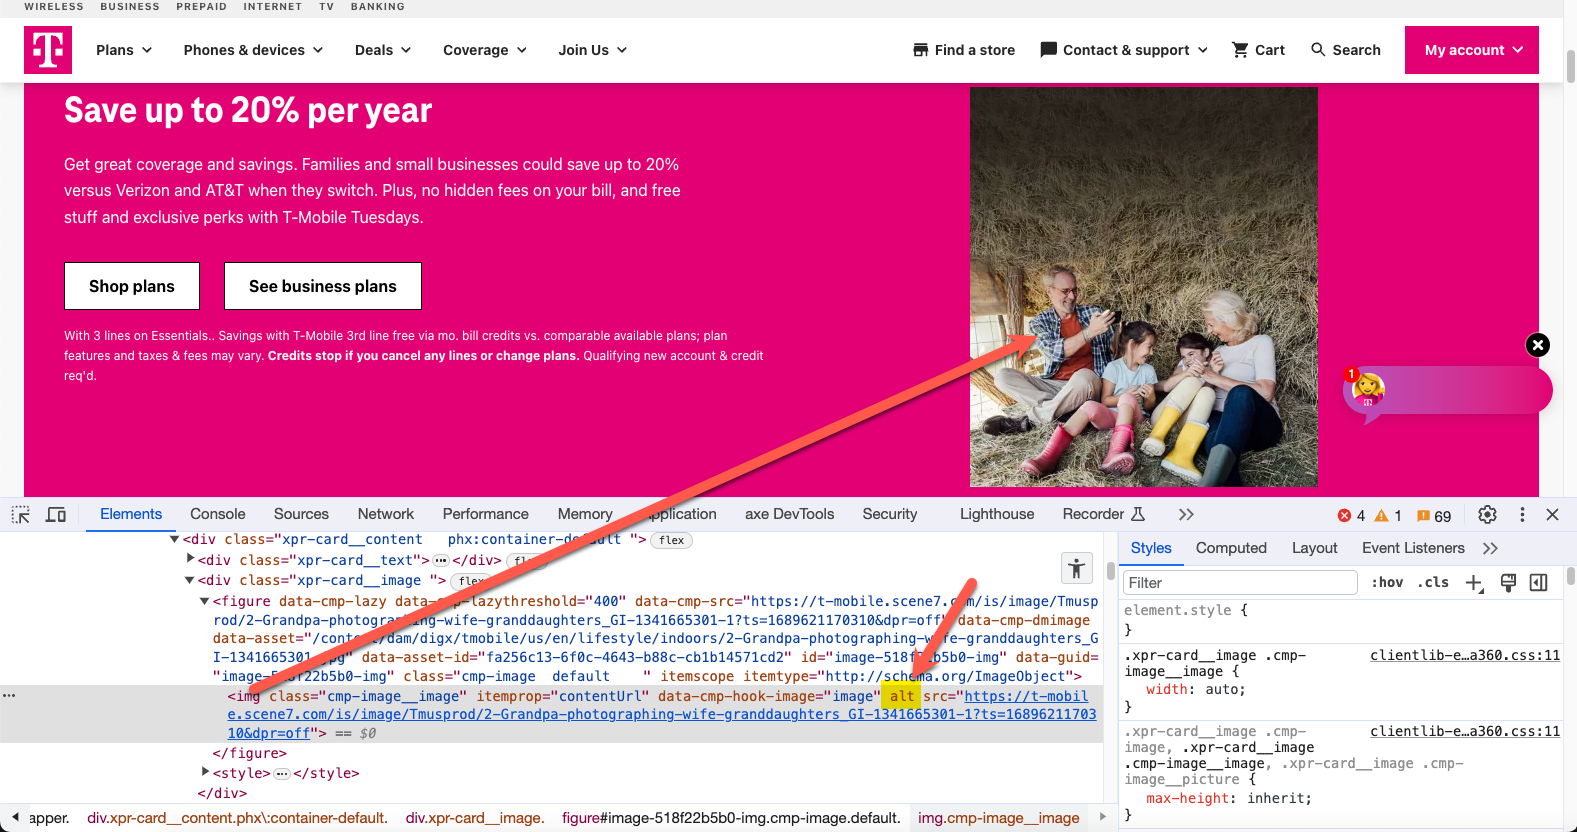
Task: Click the image src URL link
Action: pyautogui.click(x=662, y=714)
